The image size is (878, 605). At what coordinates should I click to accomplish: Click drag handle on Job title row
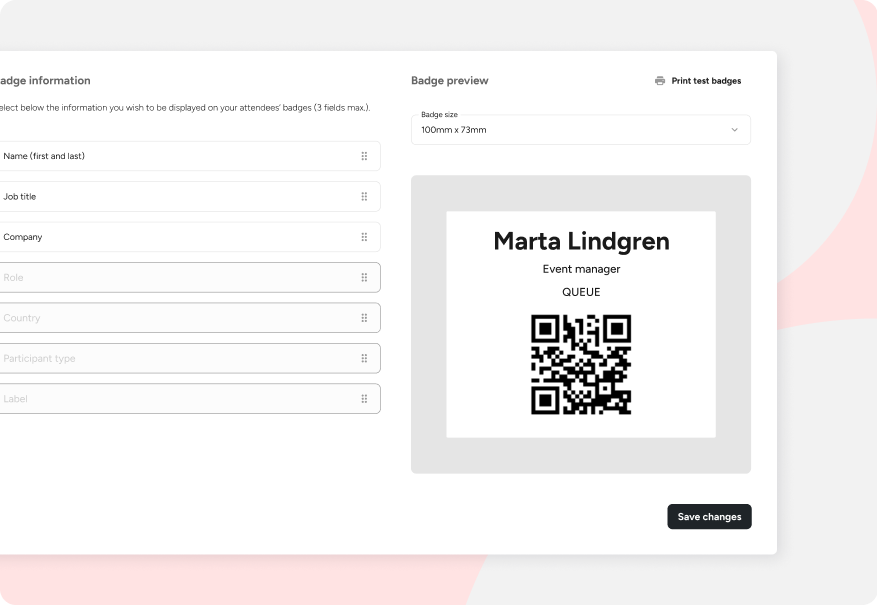(365, 197)
